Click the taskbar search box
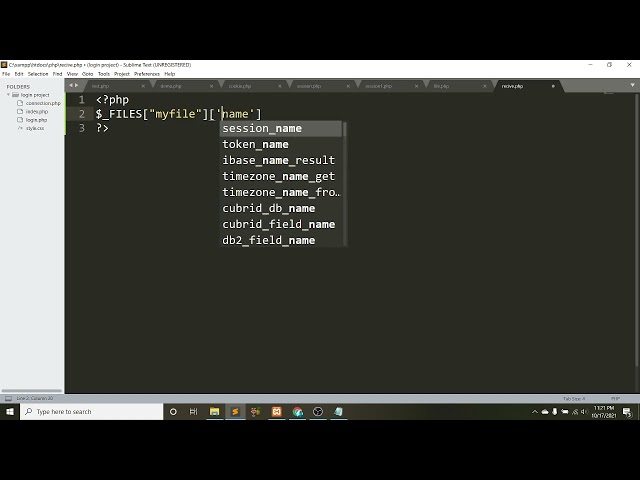This screenshot has height=480, width=640. coord(91,412)
